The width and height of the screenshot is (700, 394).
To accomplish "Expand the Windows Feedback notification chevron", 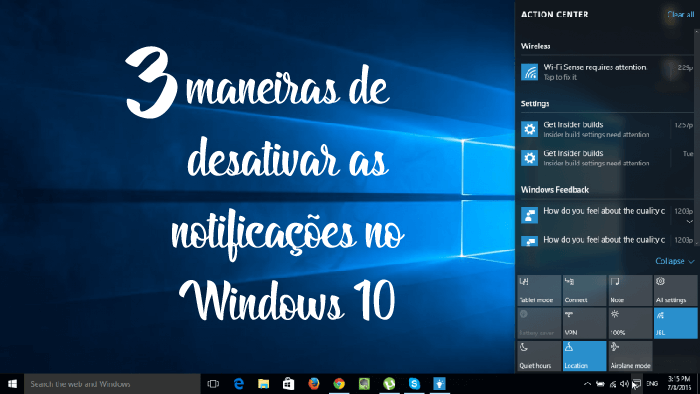I will (689, 221).
